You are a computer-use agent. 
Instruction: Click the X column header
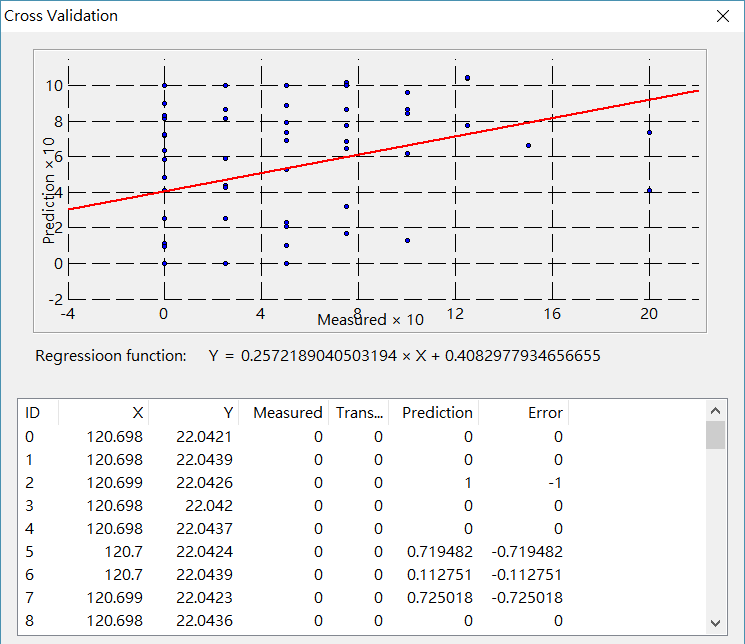pyautogui.click(x=104, y=413)
